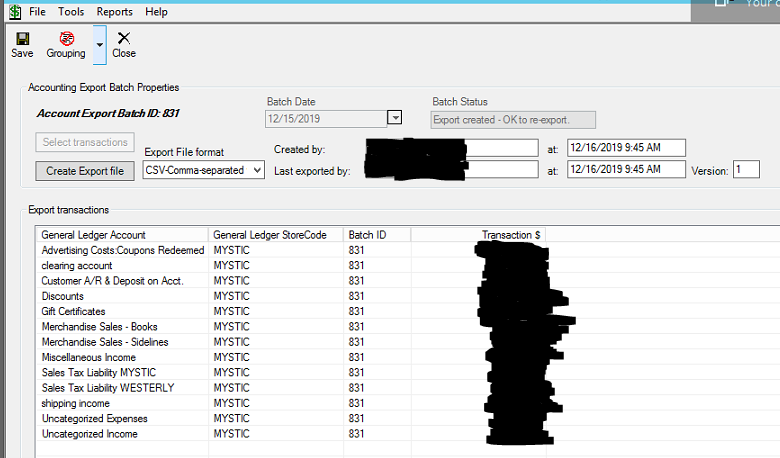This screenshot has height=458, width=780.
Task: Click the Last exported at timestamp field
Action: (626, 169)
